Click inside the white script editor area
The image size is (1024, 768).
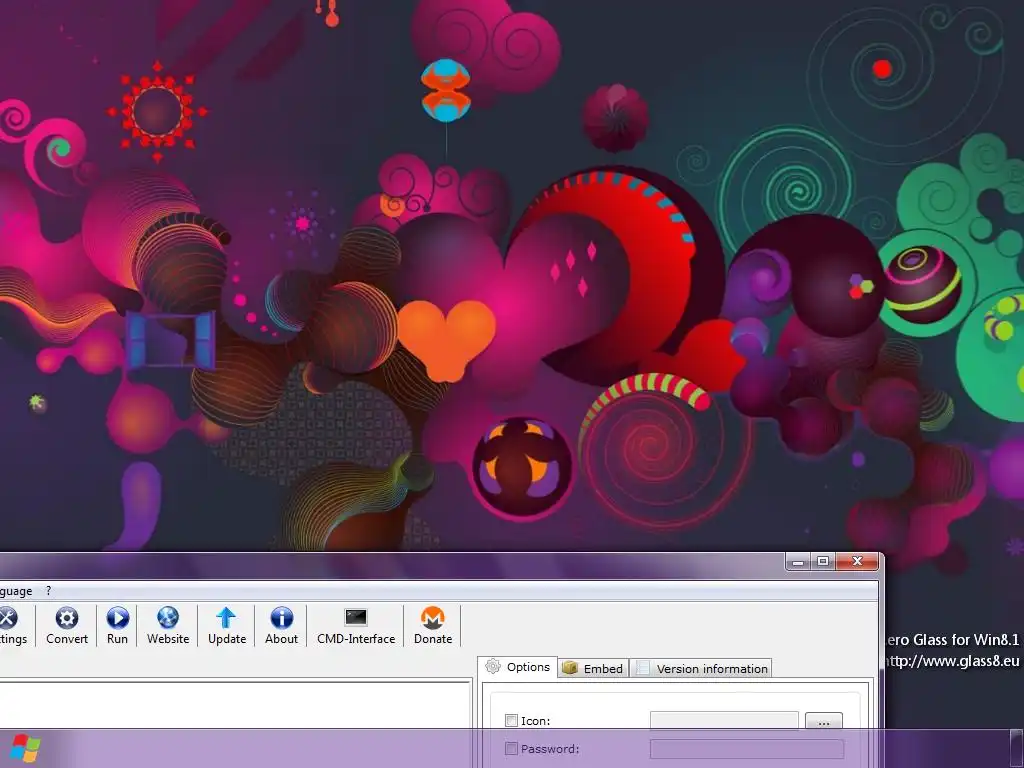click(235, 705)
